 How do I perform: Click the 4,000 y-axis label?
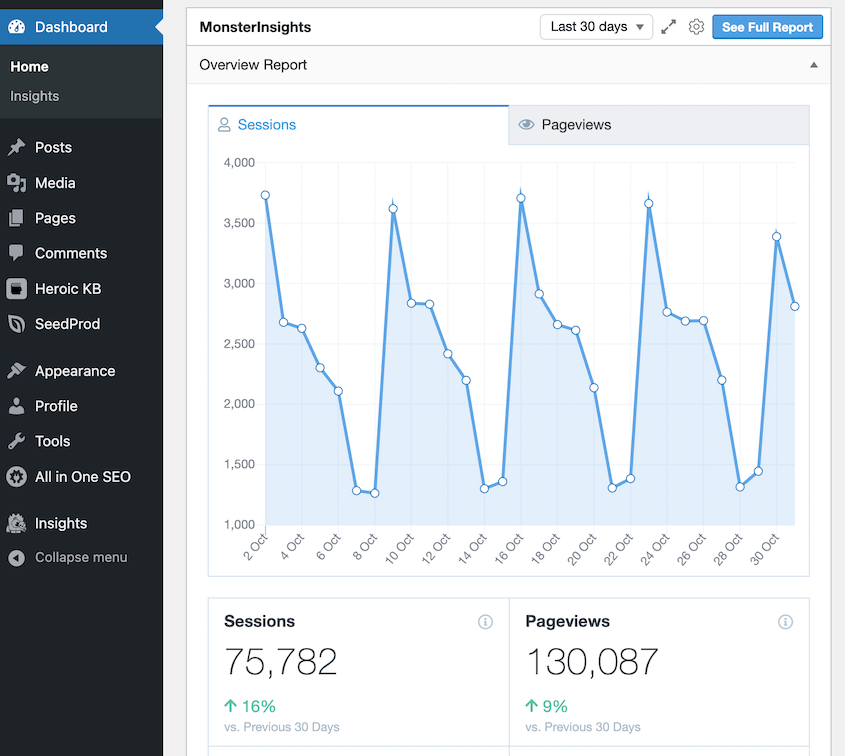coord(239,163)
